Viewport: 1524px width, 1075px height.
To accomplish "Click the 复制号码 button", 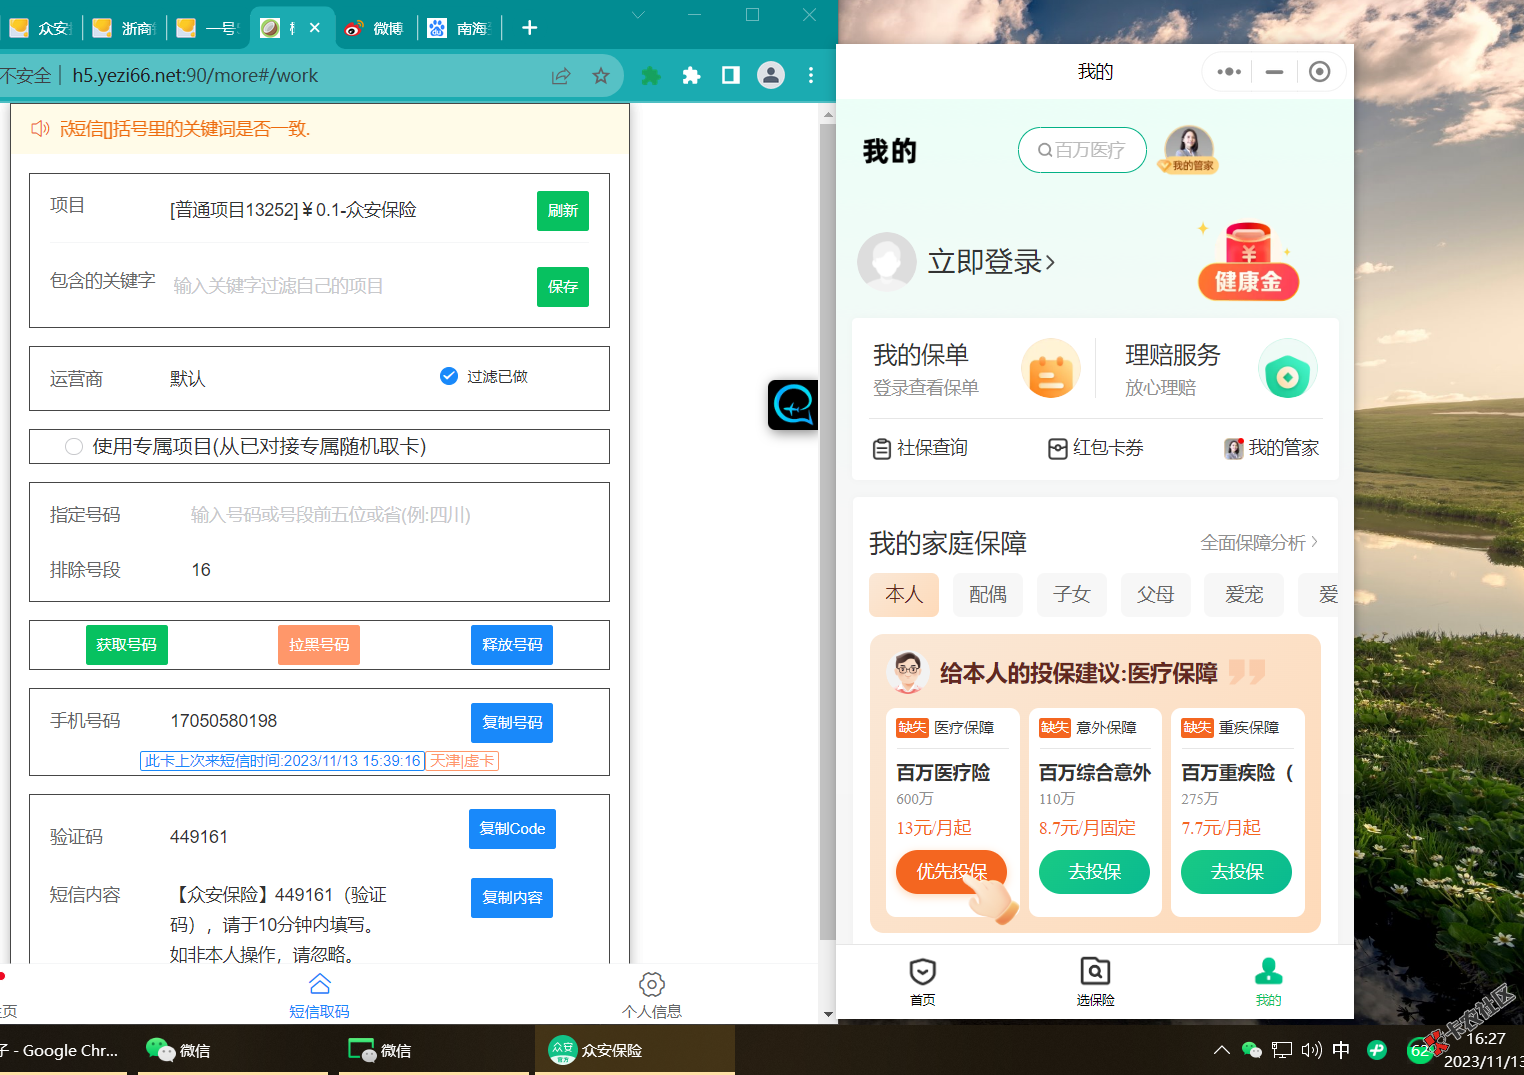I will (512, 723).
